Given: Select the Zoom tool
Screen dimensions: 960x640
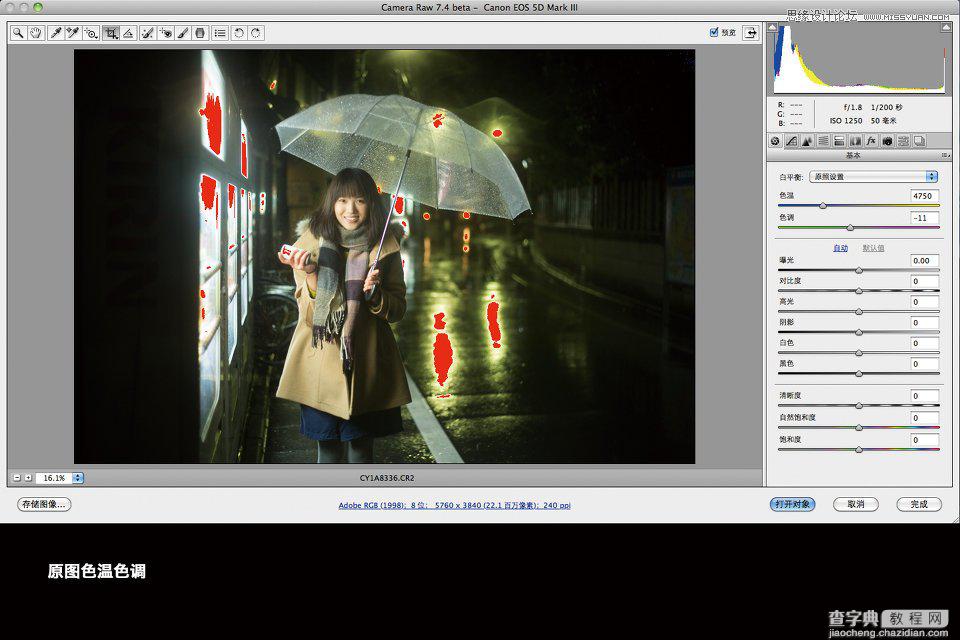Looking at the screenshot, I should (18, 33).
